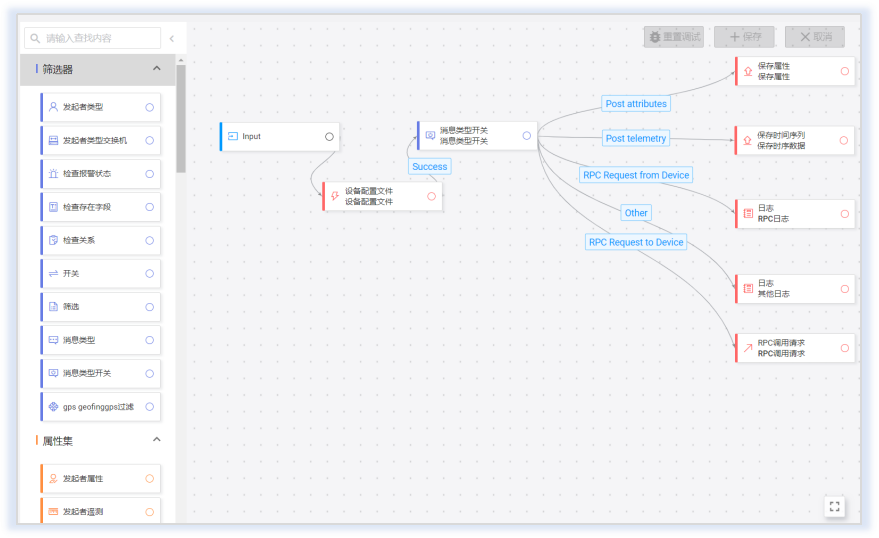Collapse the 筛选器 section
The height and width of the screenshot is (538, 879).
coord(157,68)
